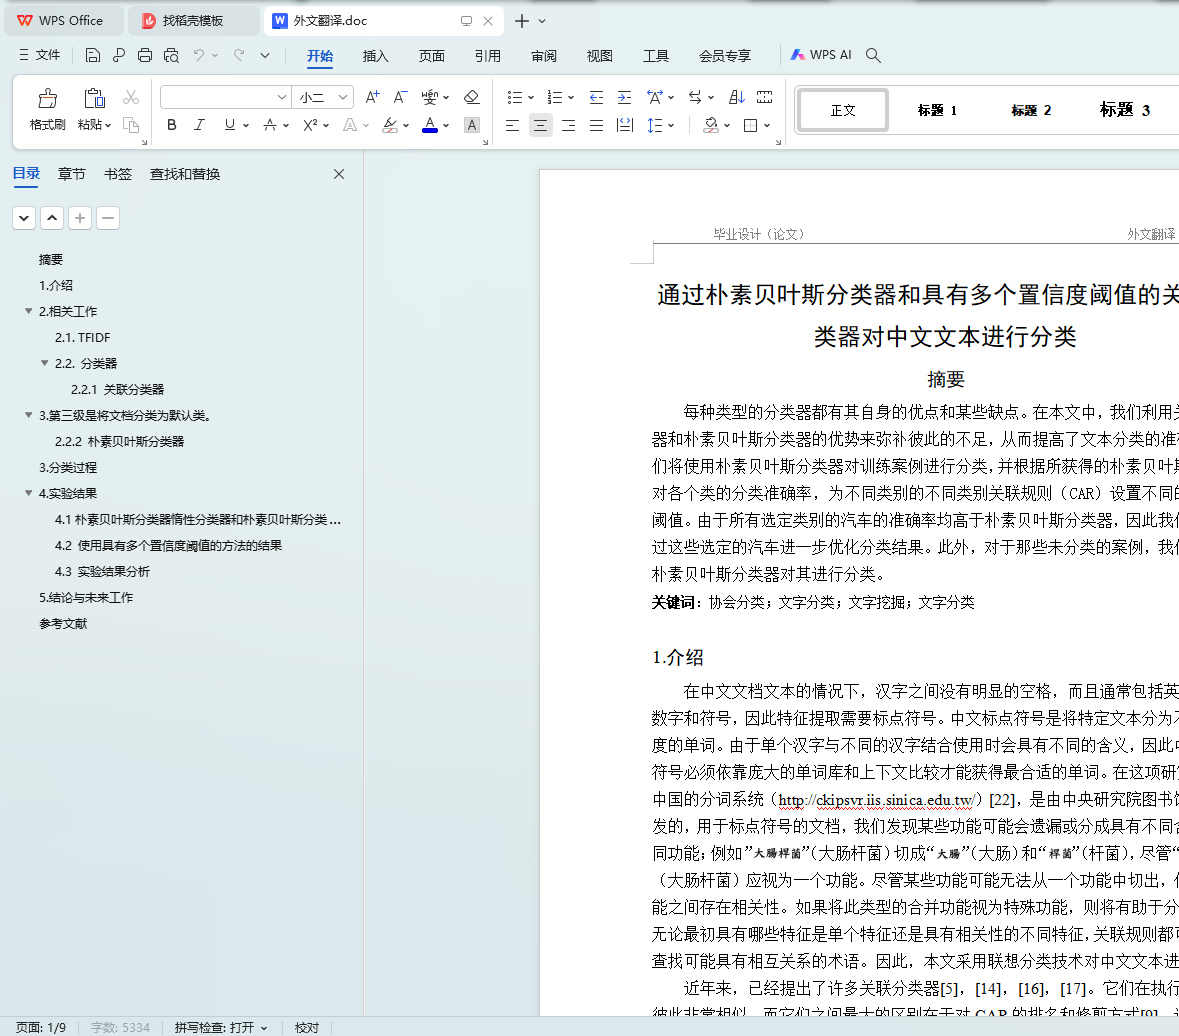Viewport: 1179px width, 1036px height.
Task: Click the font color red A swatch
Action: (429, 125)
